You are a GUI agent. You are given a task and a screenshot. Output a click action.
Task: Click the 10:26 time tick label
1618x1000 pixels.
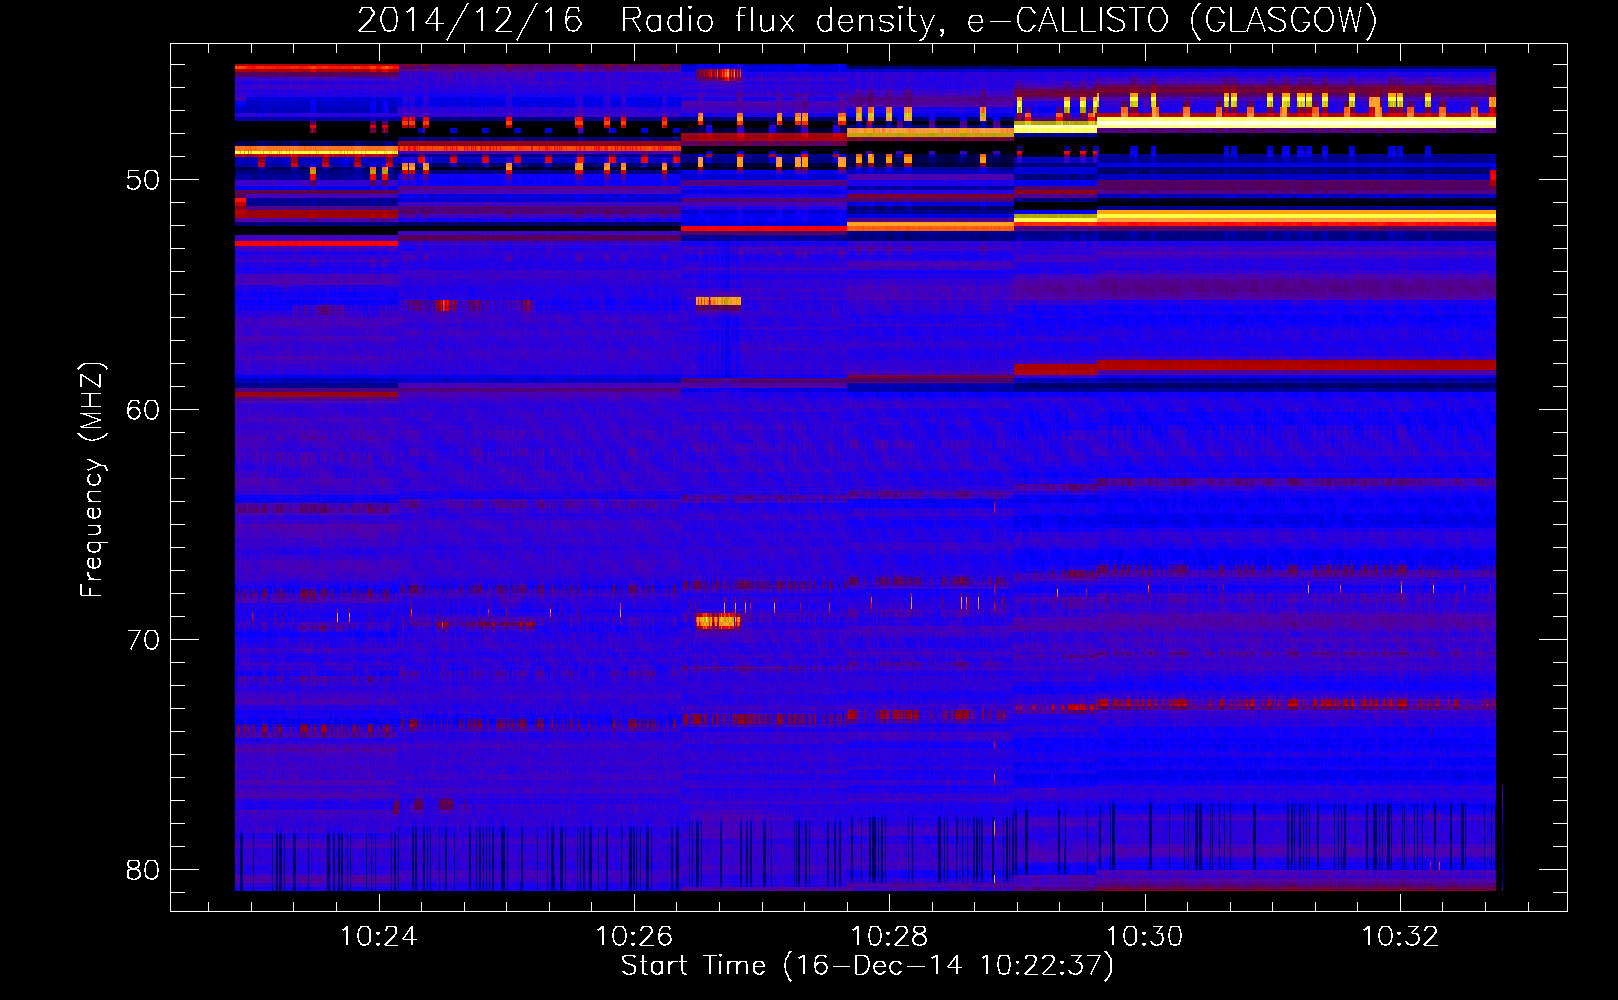tap(634, 937)
